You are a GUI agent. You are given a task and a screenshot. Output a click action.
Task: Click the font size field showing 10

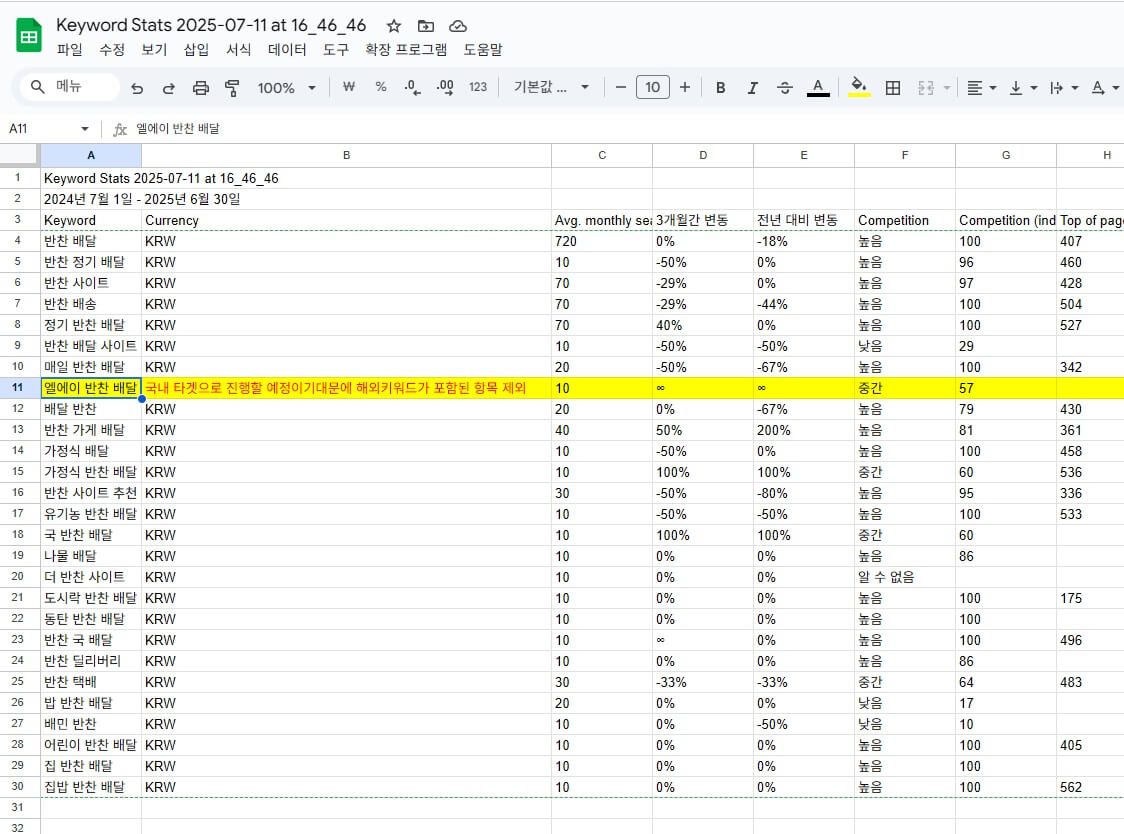click(652, 87)
